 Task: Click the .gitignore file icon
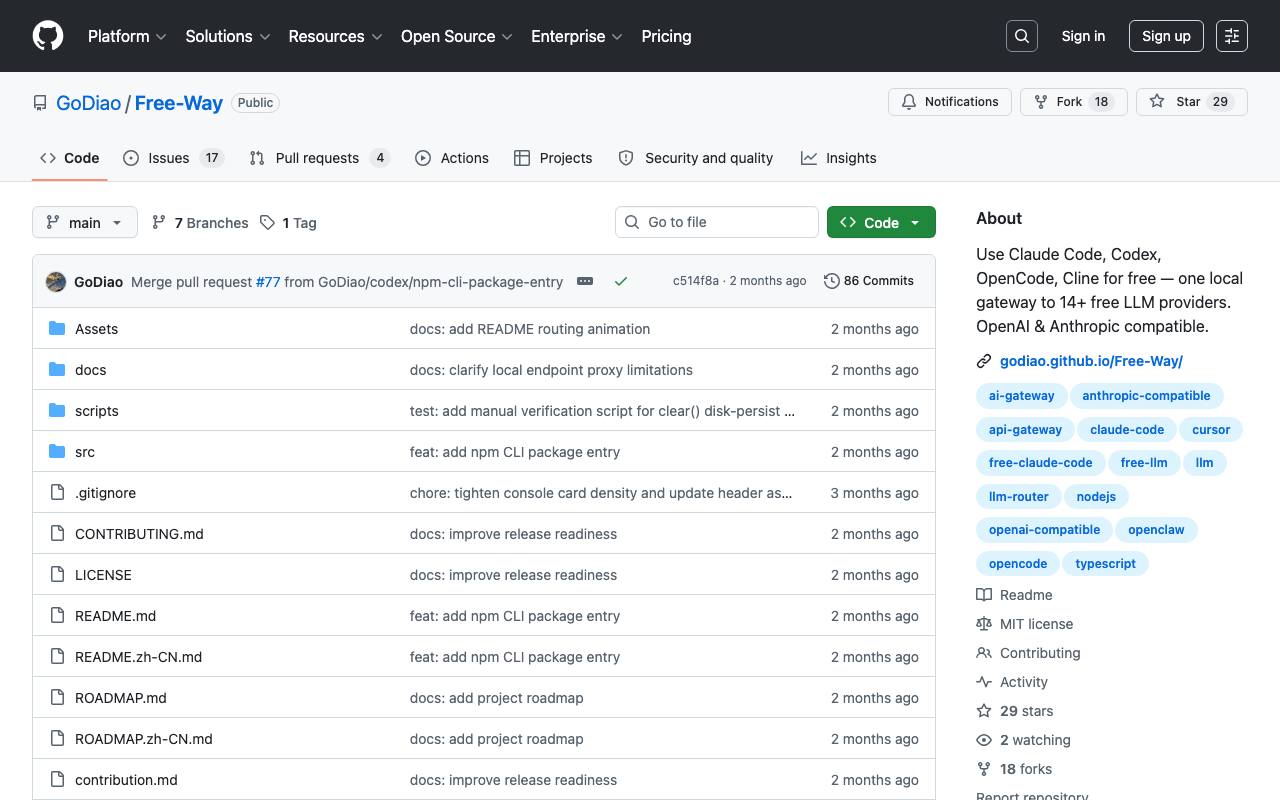click(x=57, y=492)
